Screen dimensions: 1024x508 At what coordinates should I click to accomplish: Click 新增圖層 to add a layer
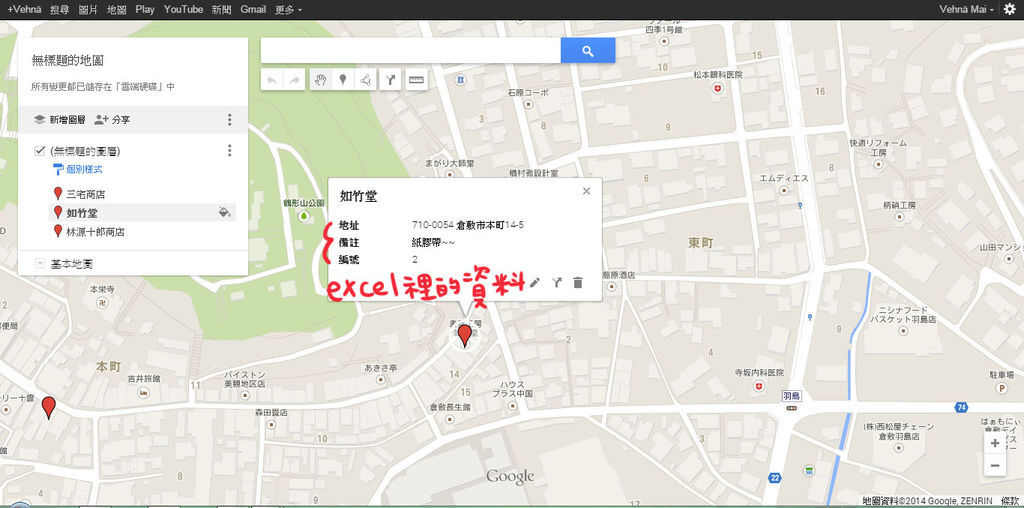click(x=60, y=119)
